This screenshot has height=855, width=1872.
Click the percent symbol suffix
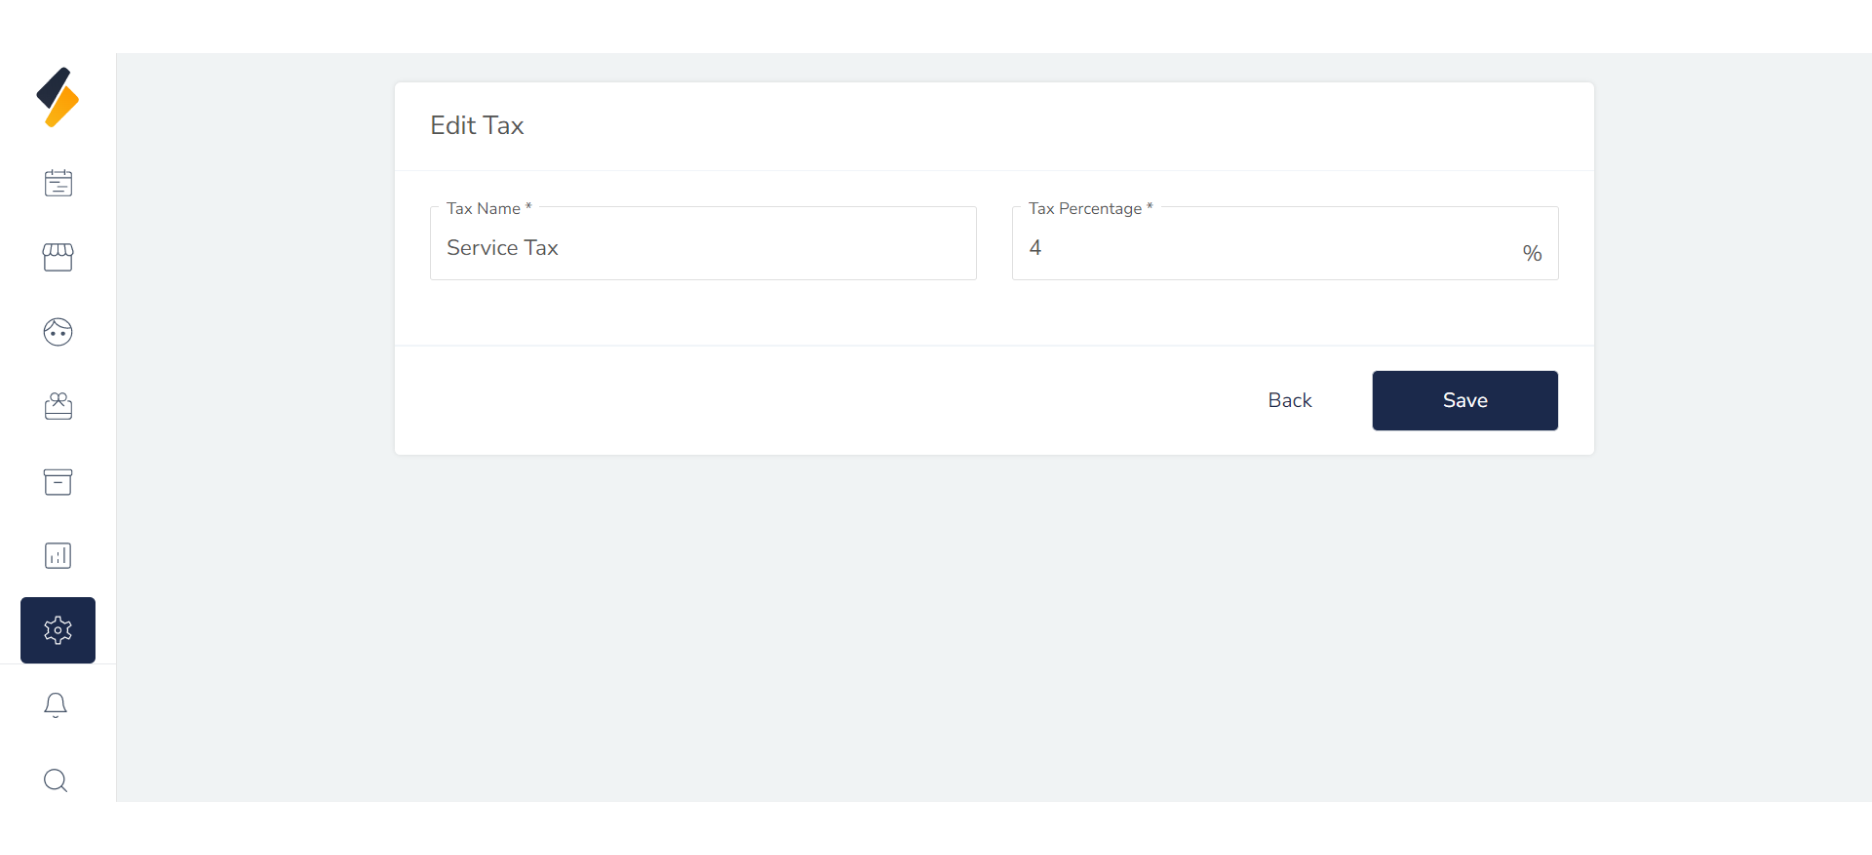click(1532, 254)
